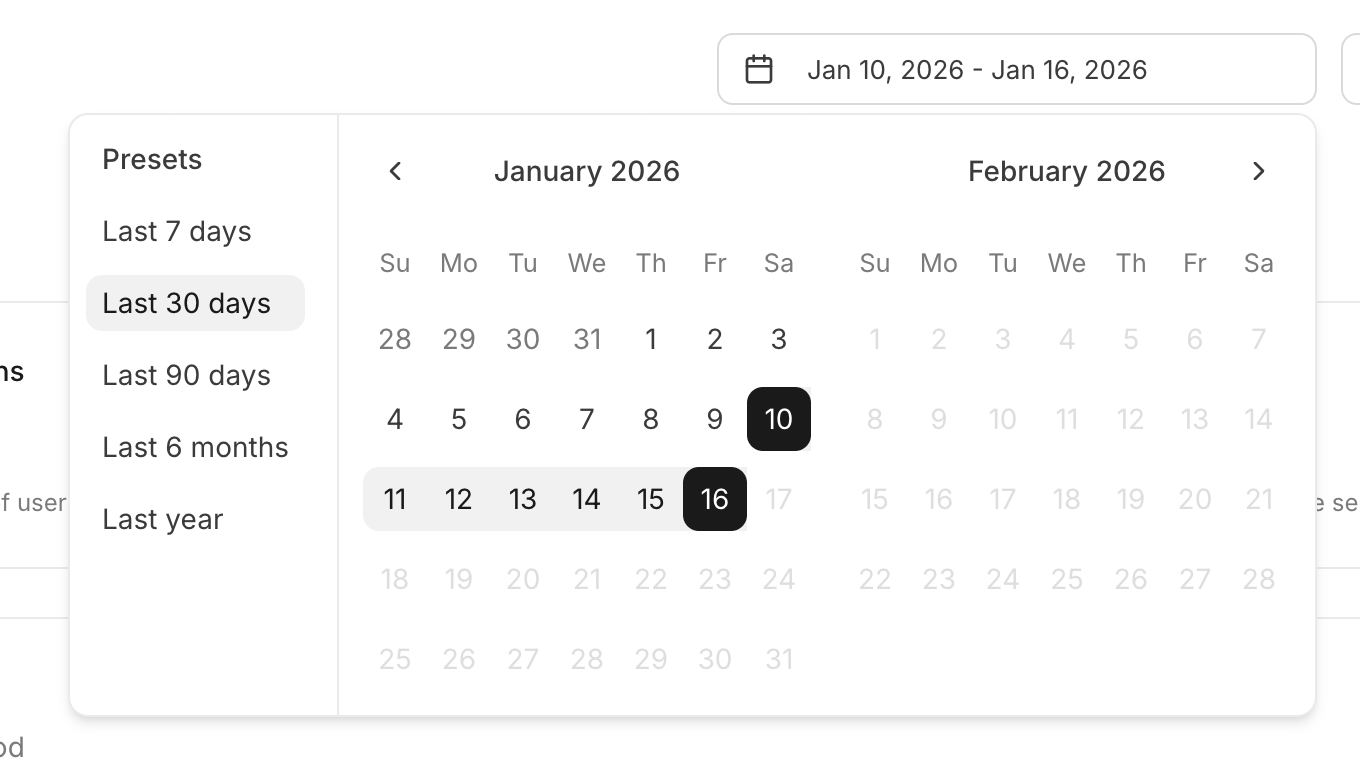Click January 16 end date

[714, 499]
